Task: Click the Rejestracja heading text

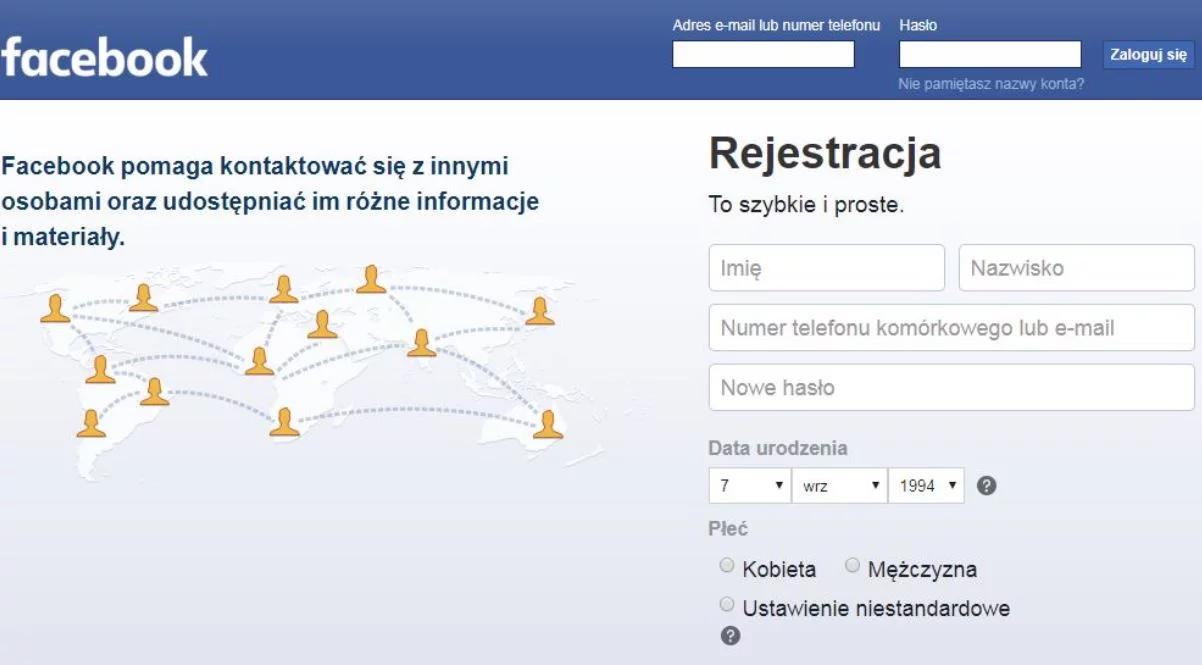Action: (x=825, y=154)
